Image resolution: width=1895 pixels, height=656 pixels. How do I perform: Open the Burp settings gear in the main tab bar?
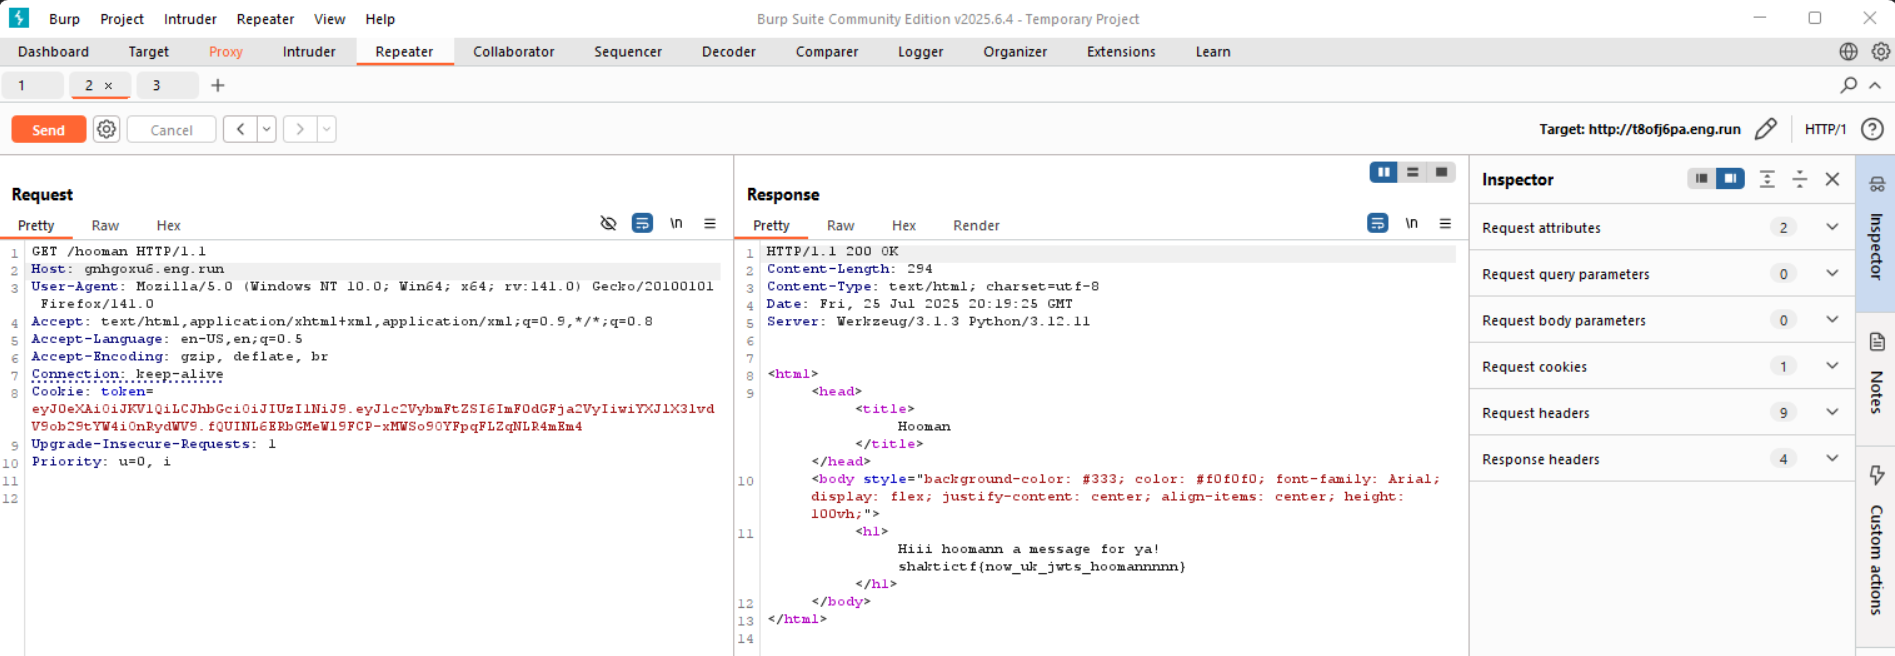click(x=1880, y=51)
